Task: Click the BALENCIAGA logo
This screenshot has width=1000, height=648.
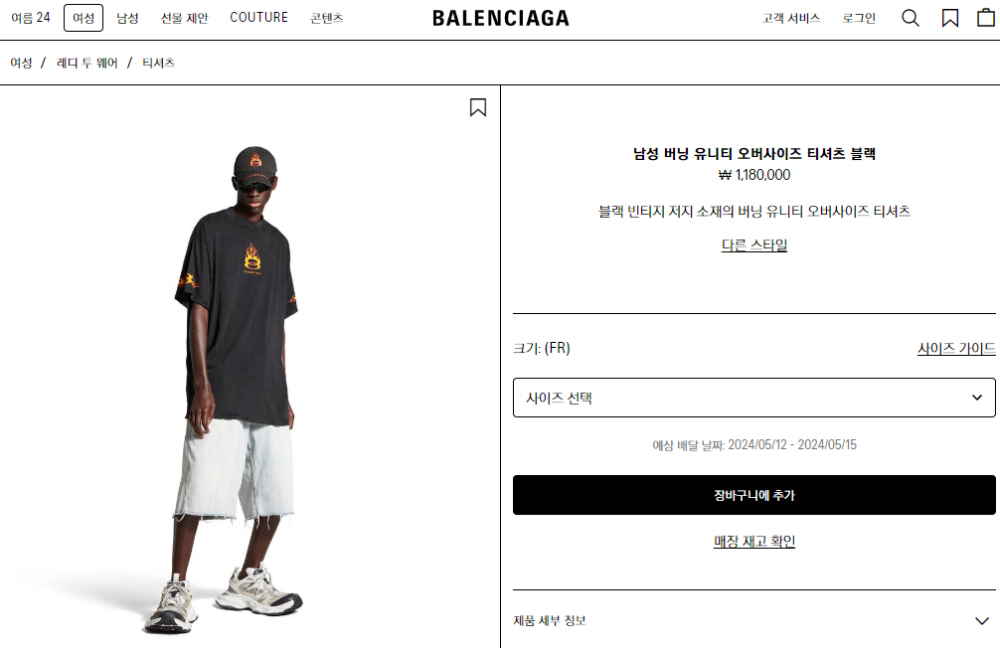Action: tap(501, 18)
